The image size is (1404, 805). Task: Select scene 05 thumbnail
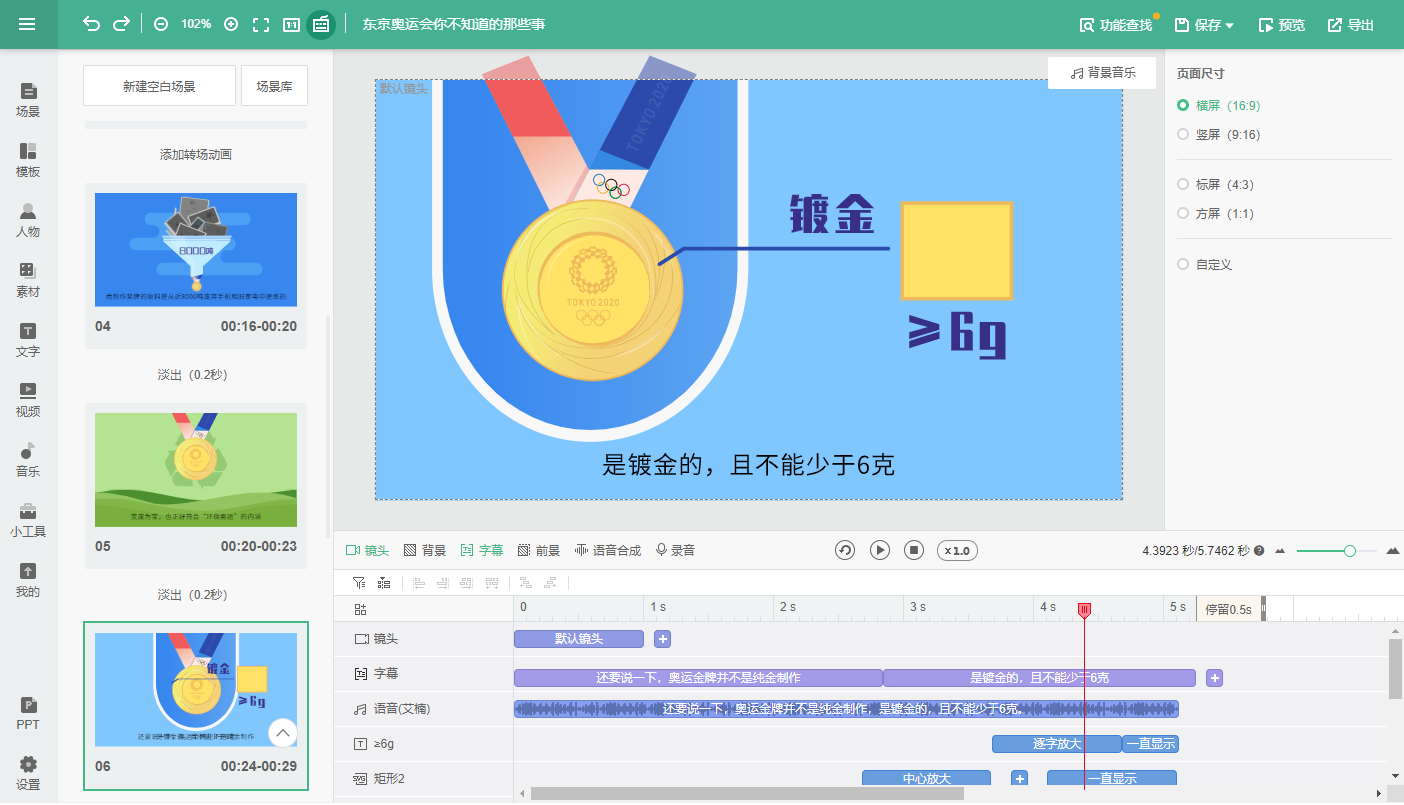196,470
